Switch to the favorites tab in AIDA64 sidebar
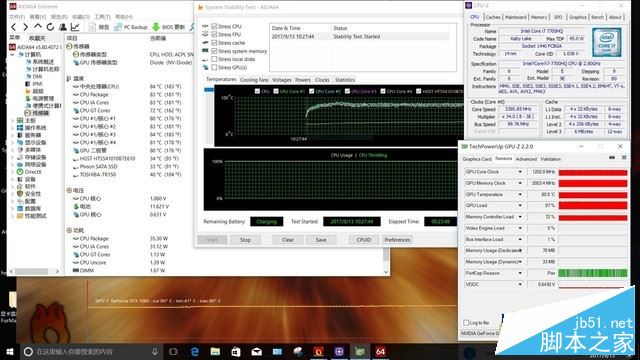Viewport: 640px width, 360px height. [x=37, y=38]
